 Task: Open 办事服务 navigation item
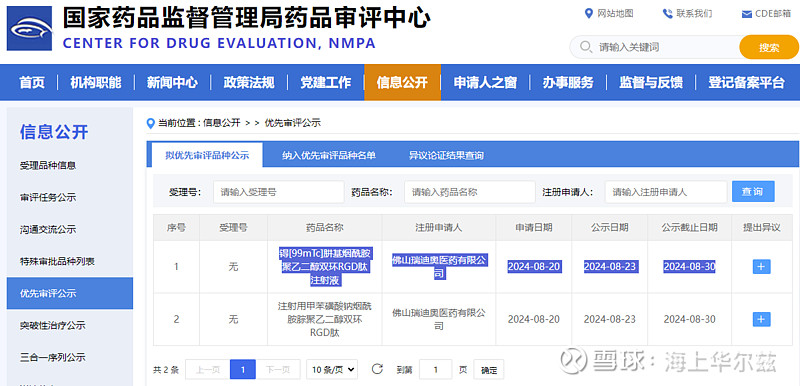[x=568, y=82]
